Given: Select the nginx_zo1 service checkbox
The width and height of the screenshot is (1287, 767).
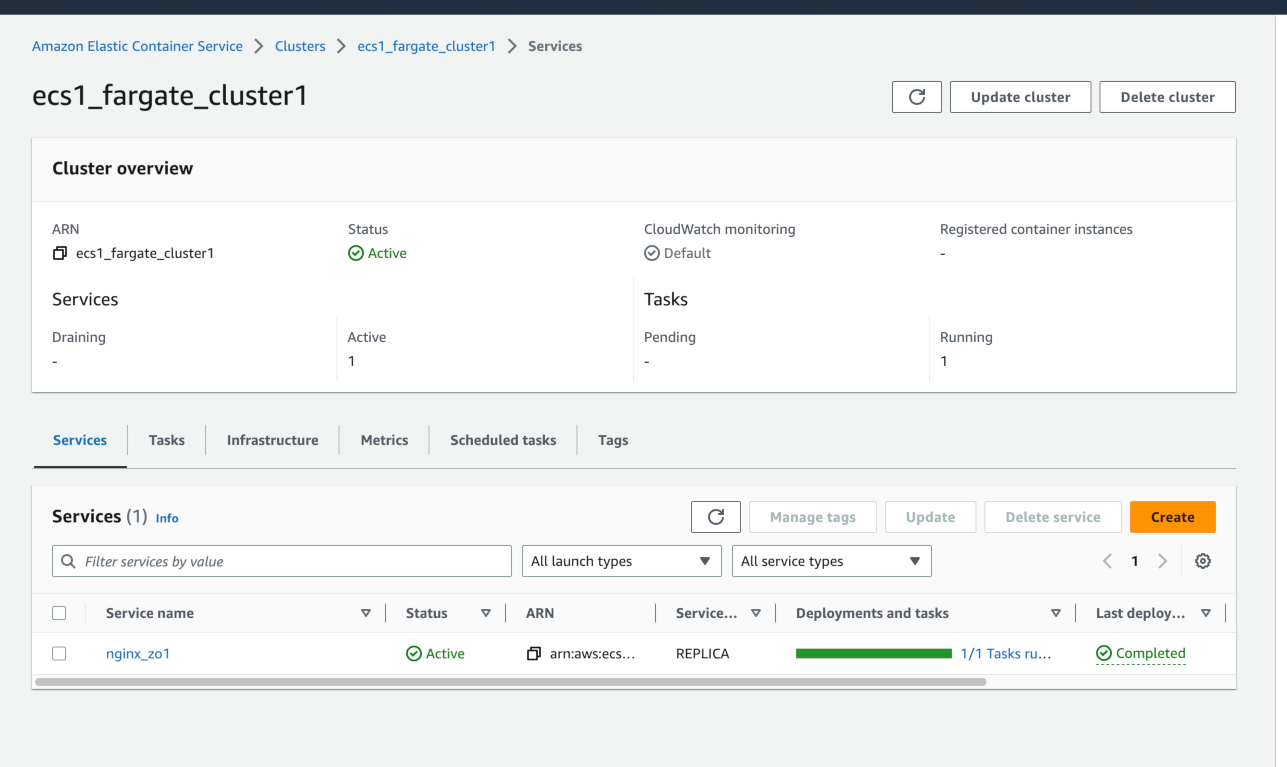Looking at the screenshot, I should [59, 654].
